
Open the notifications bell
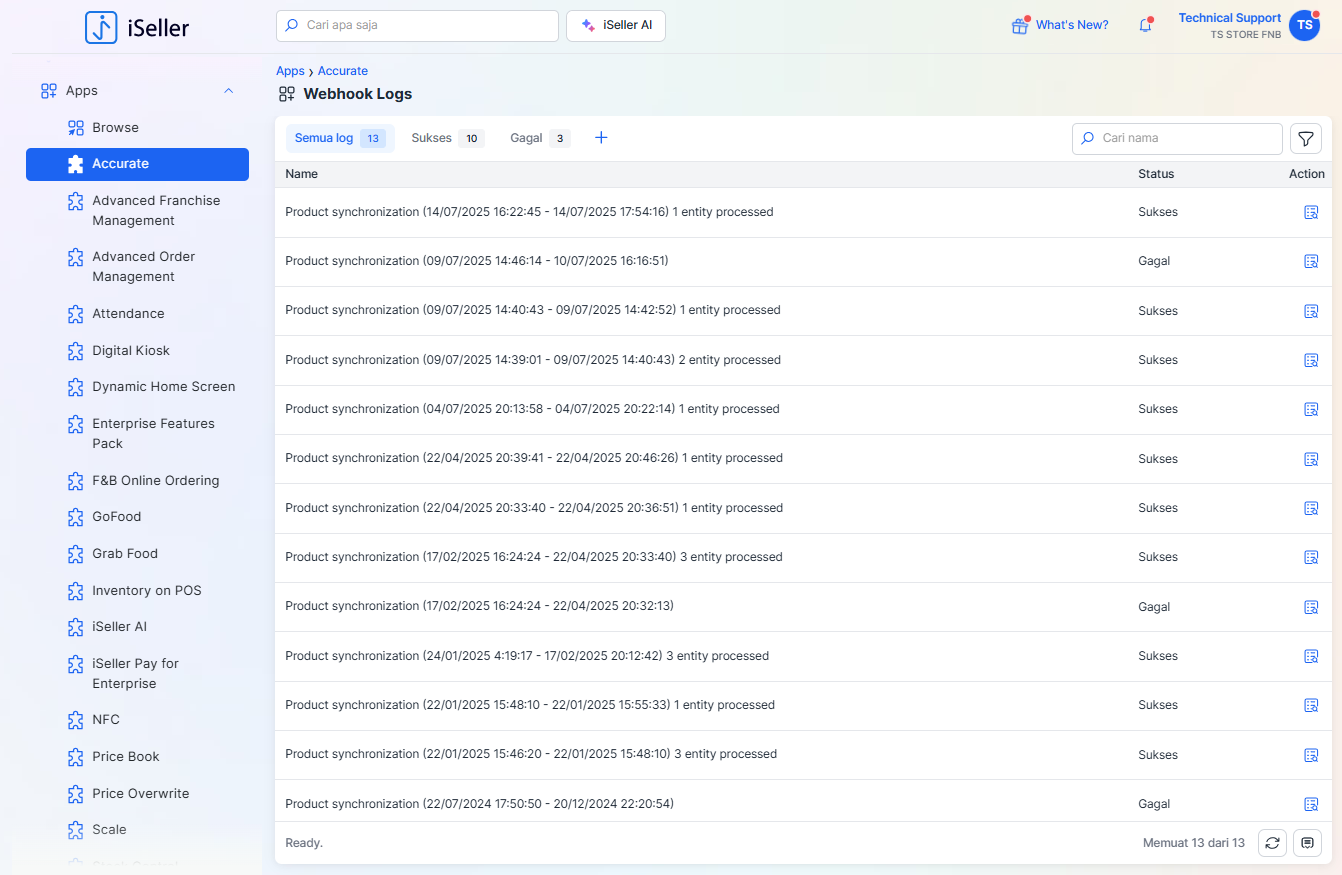coord(1146,26)
